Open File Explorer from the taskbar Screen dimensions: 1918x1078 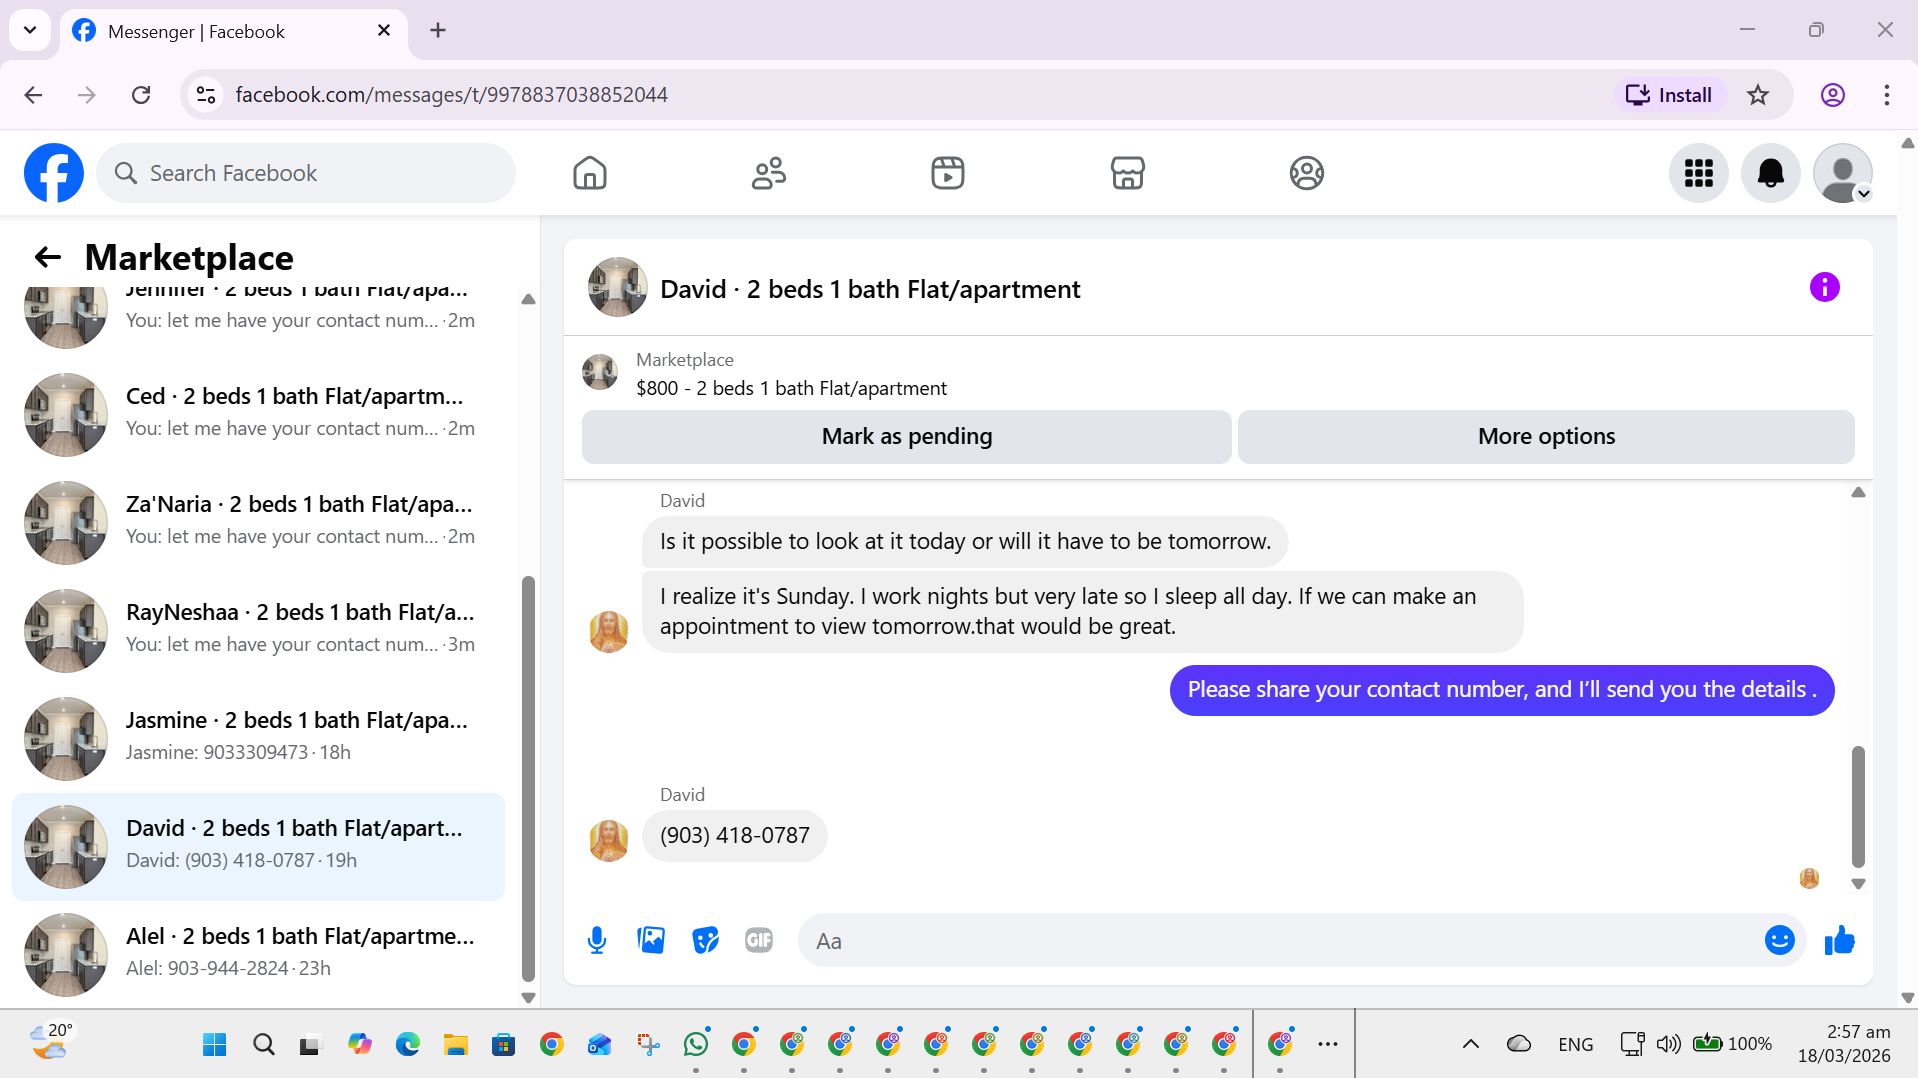coord(456,1045)
